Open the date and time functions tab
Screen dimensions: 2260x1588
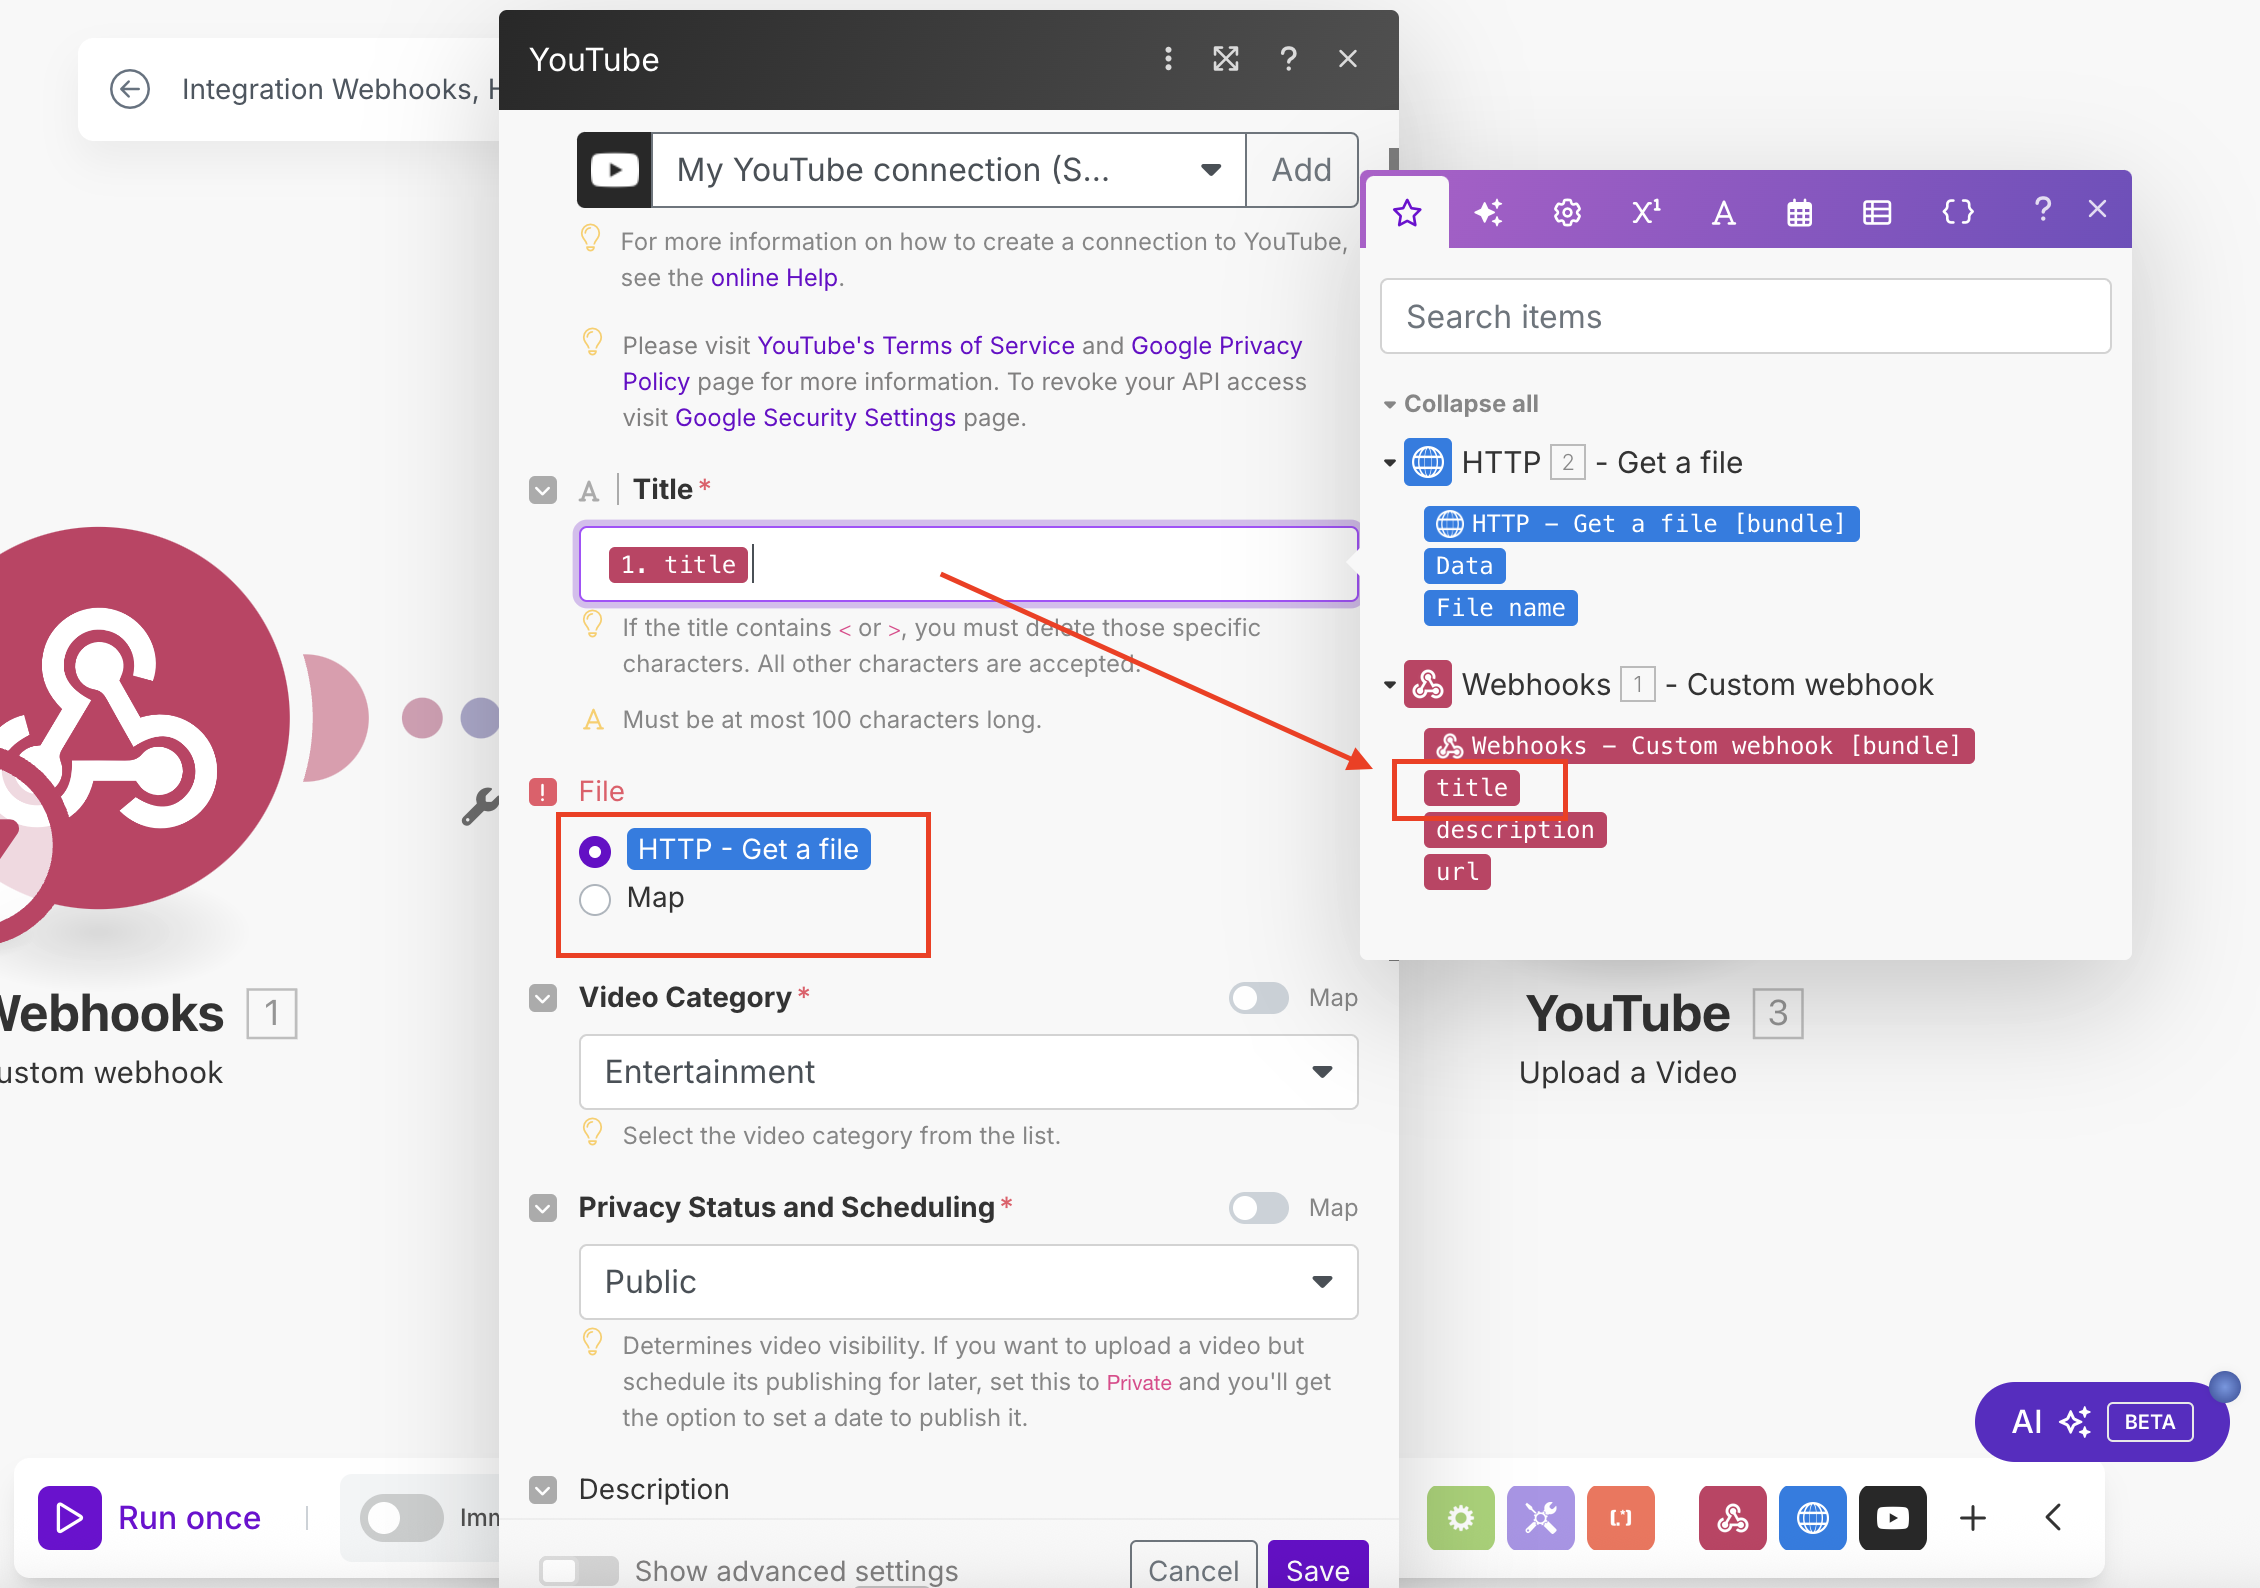point(1799,212)
